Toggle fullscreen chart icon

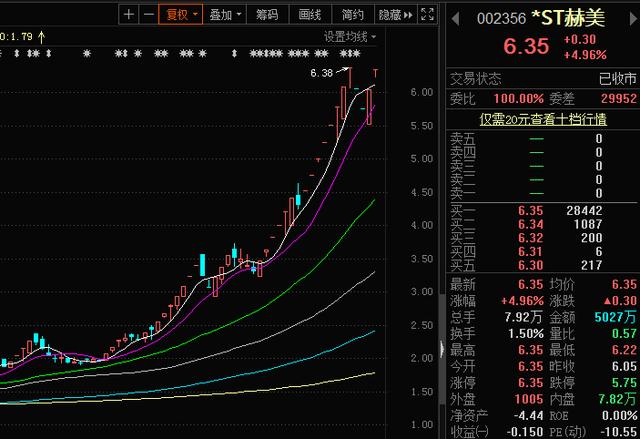pos(427,15)
